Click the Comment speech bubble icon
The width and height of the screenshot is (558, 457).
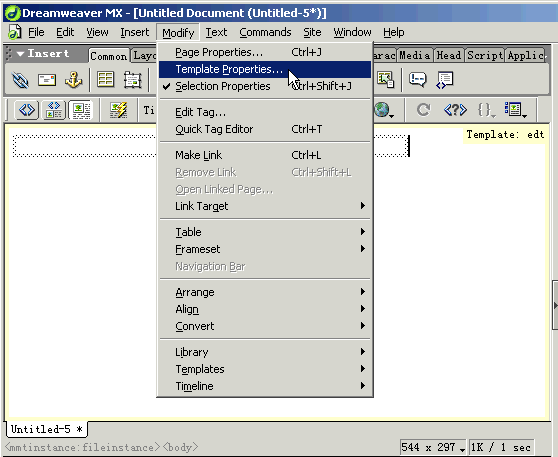417,79
